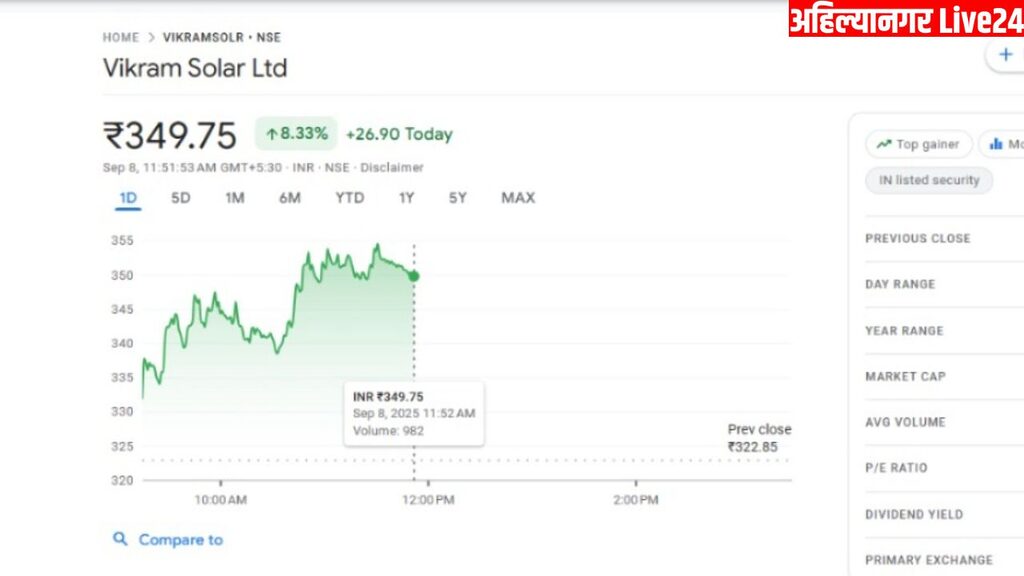Switch to the 1M chart tab

coord(235,198)
